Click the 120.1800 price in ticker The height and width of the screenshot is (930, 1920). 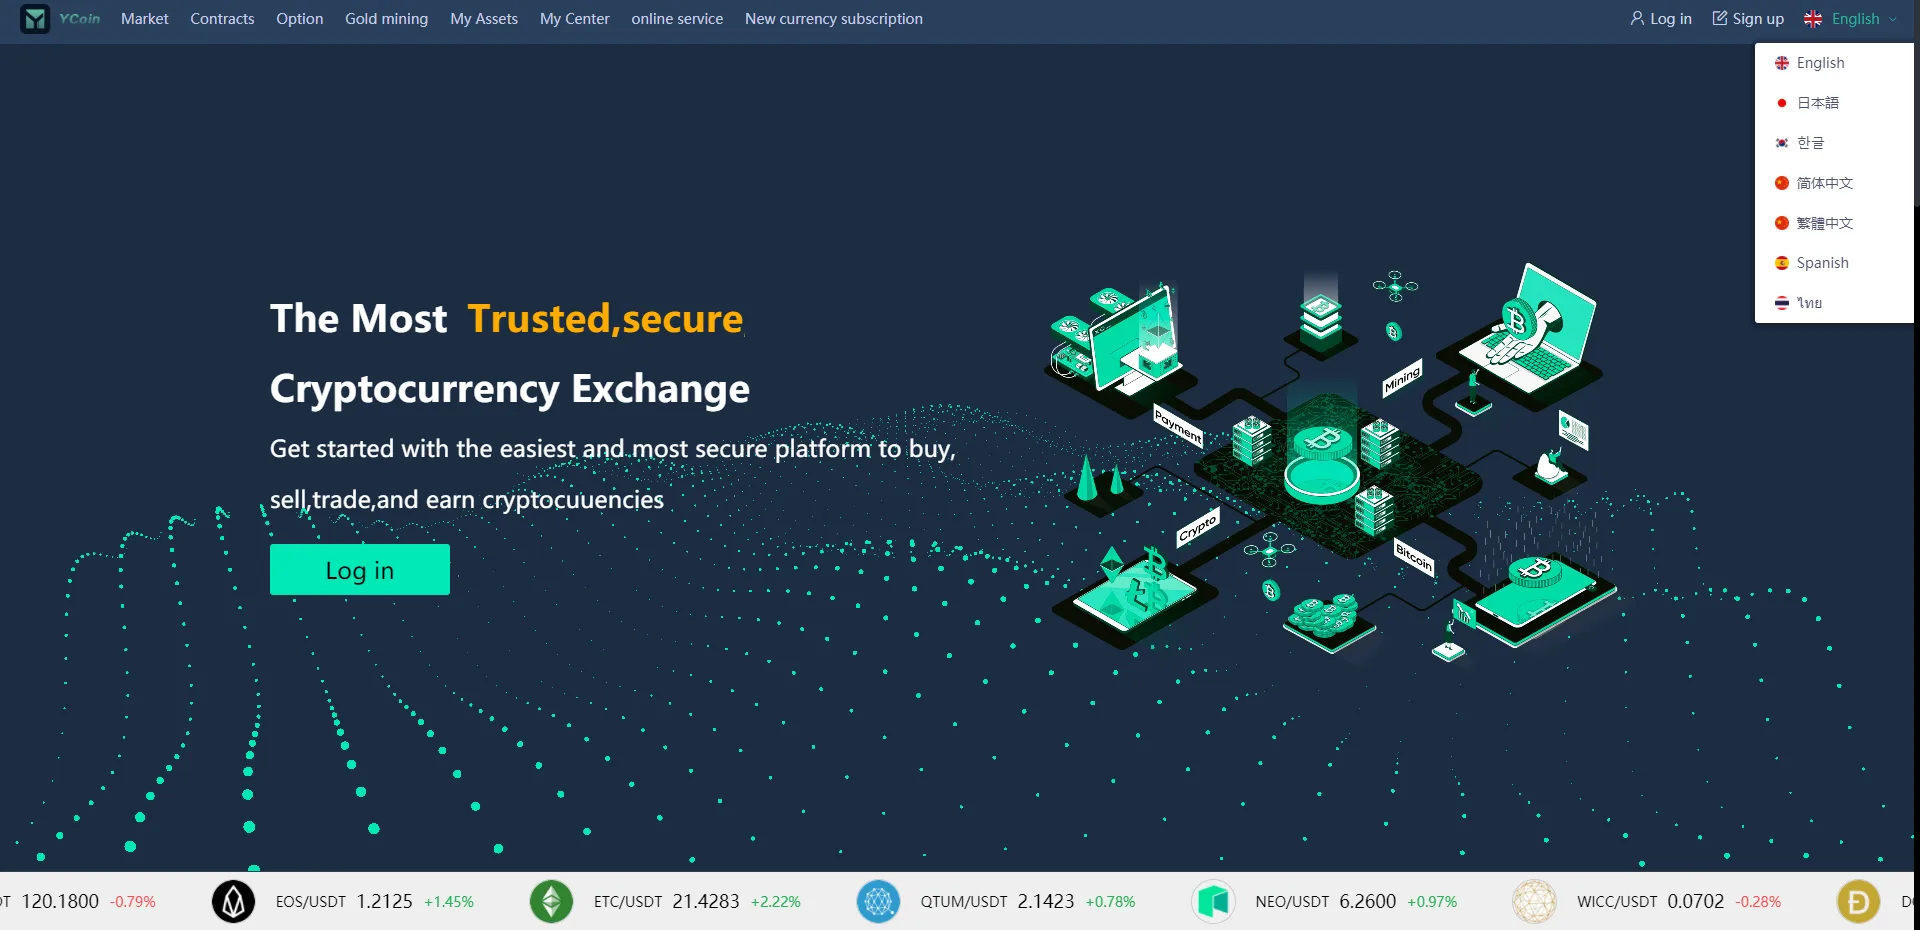(60, 901)
